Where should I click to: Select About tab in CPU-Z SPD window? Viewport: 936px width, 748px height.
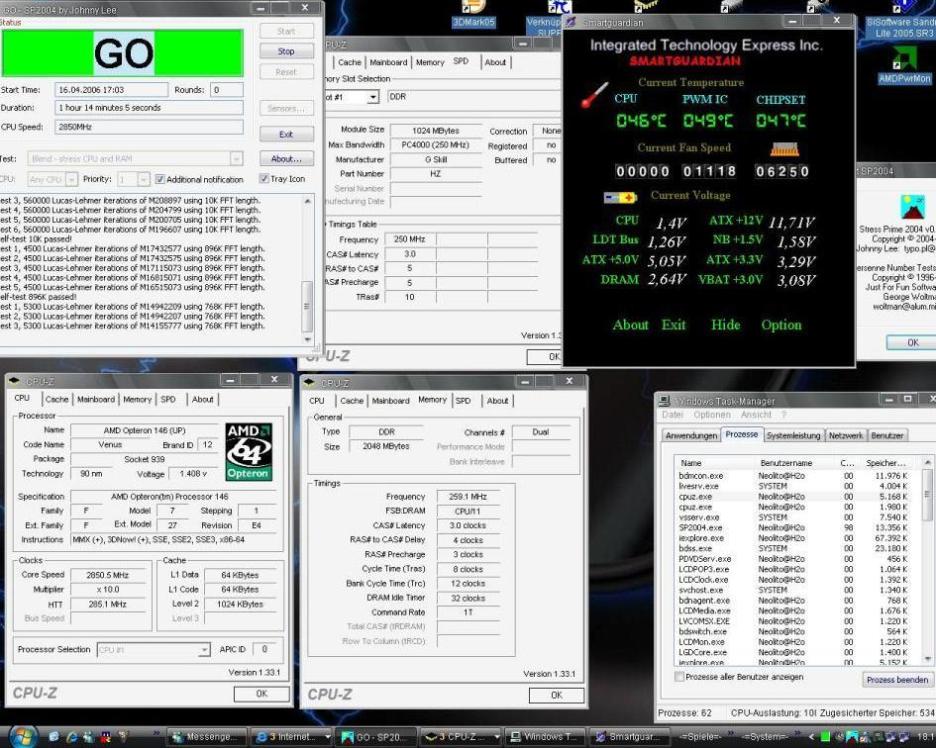tap(495, 62)
